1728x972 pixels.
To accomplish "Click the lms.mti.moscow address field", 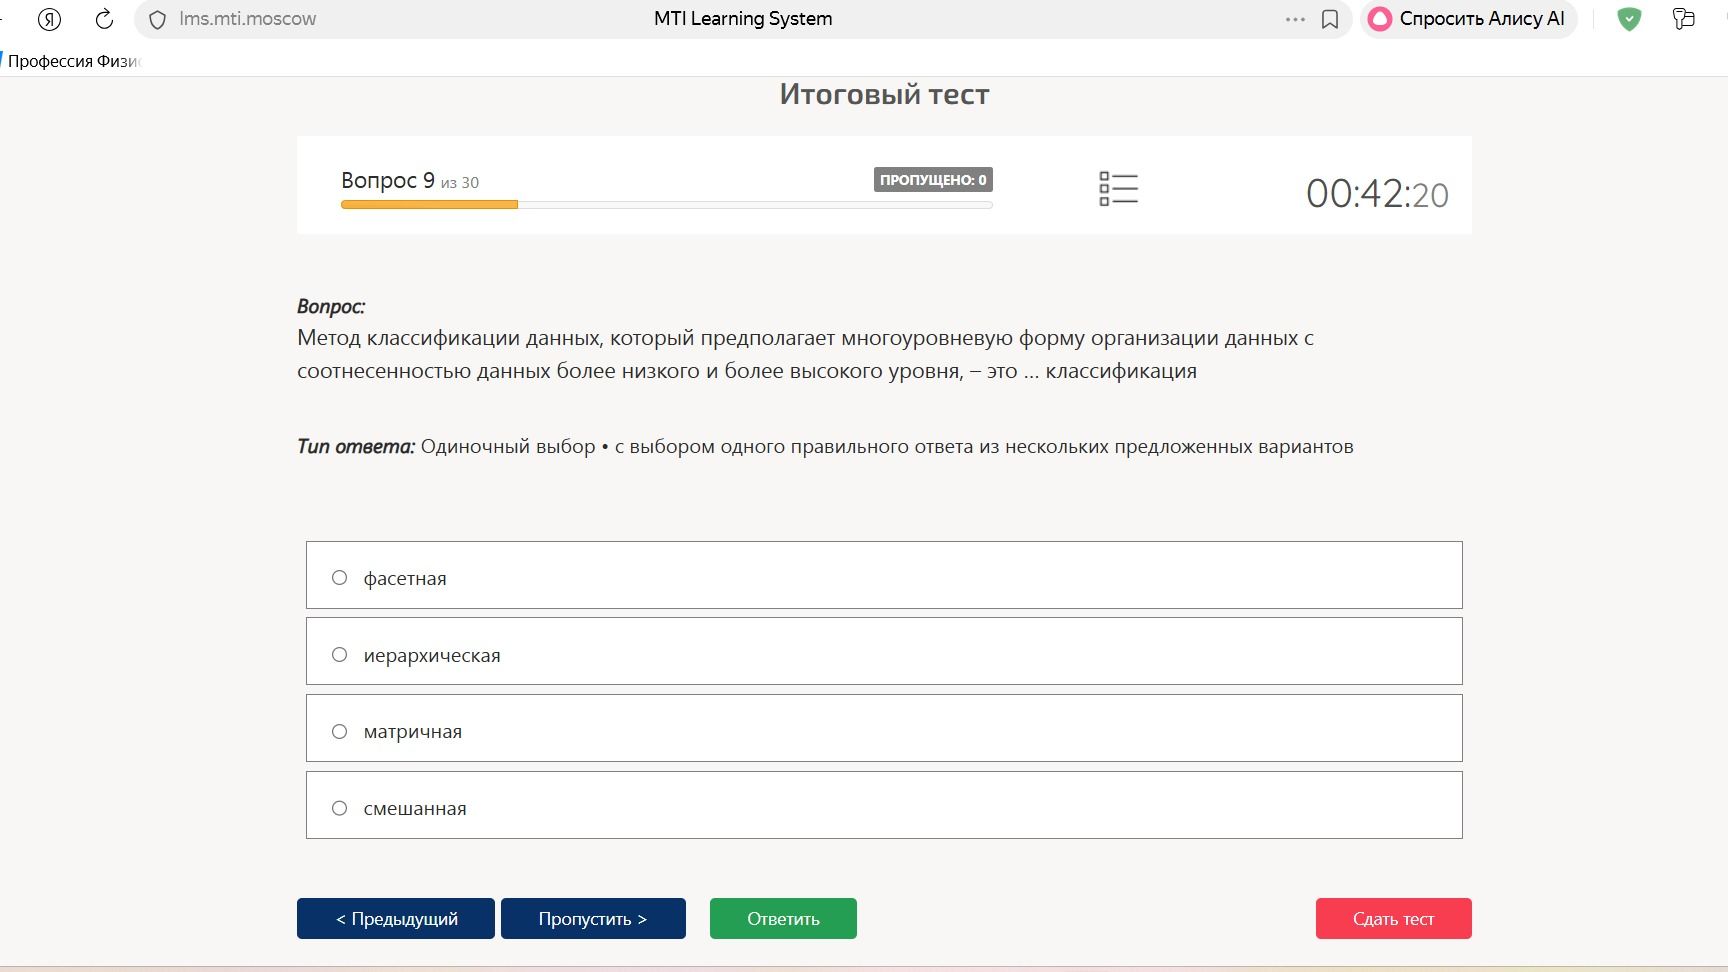I will pos(248,19).
